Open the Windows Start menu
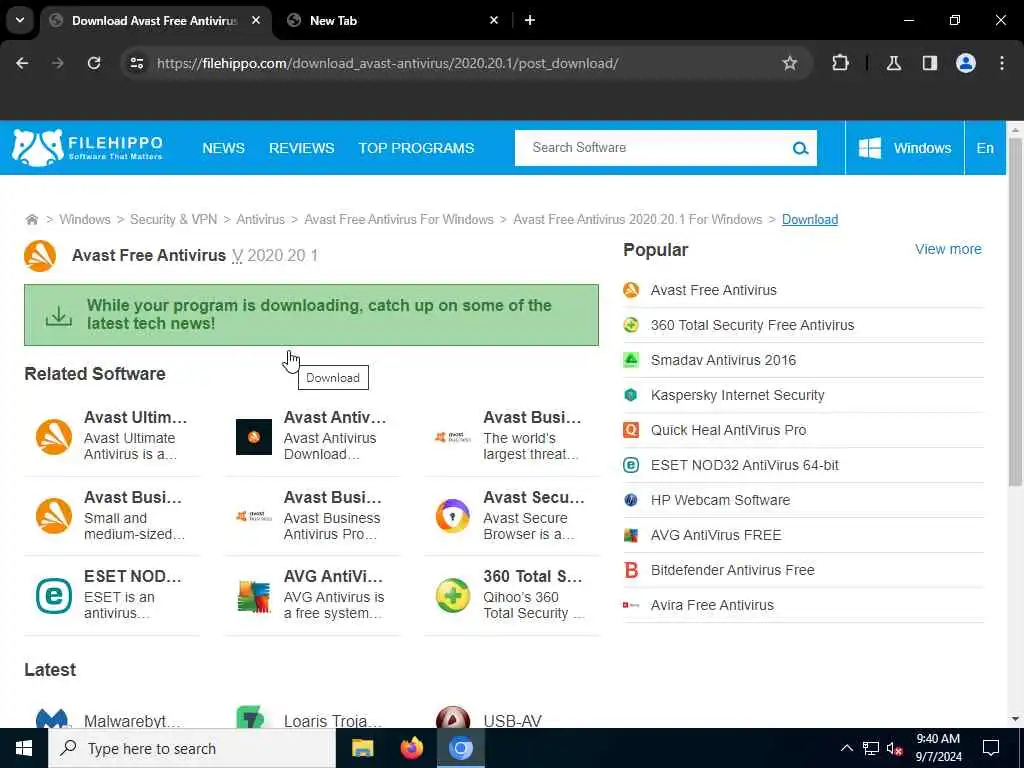 click(24, 748)
